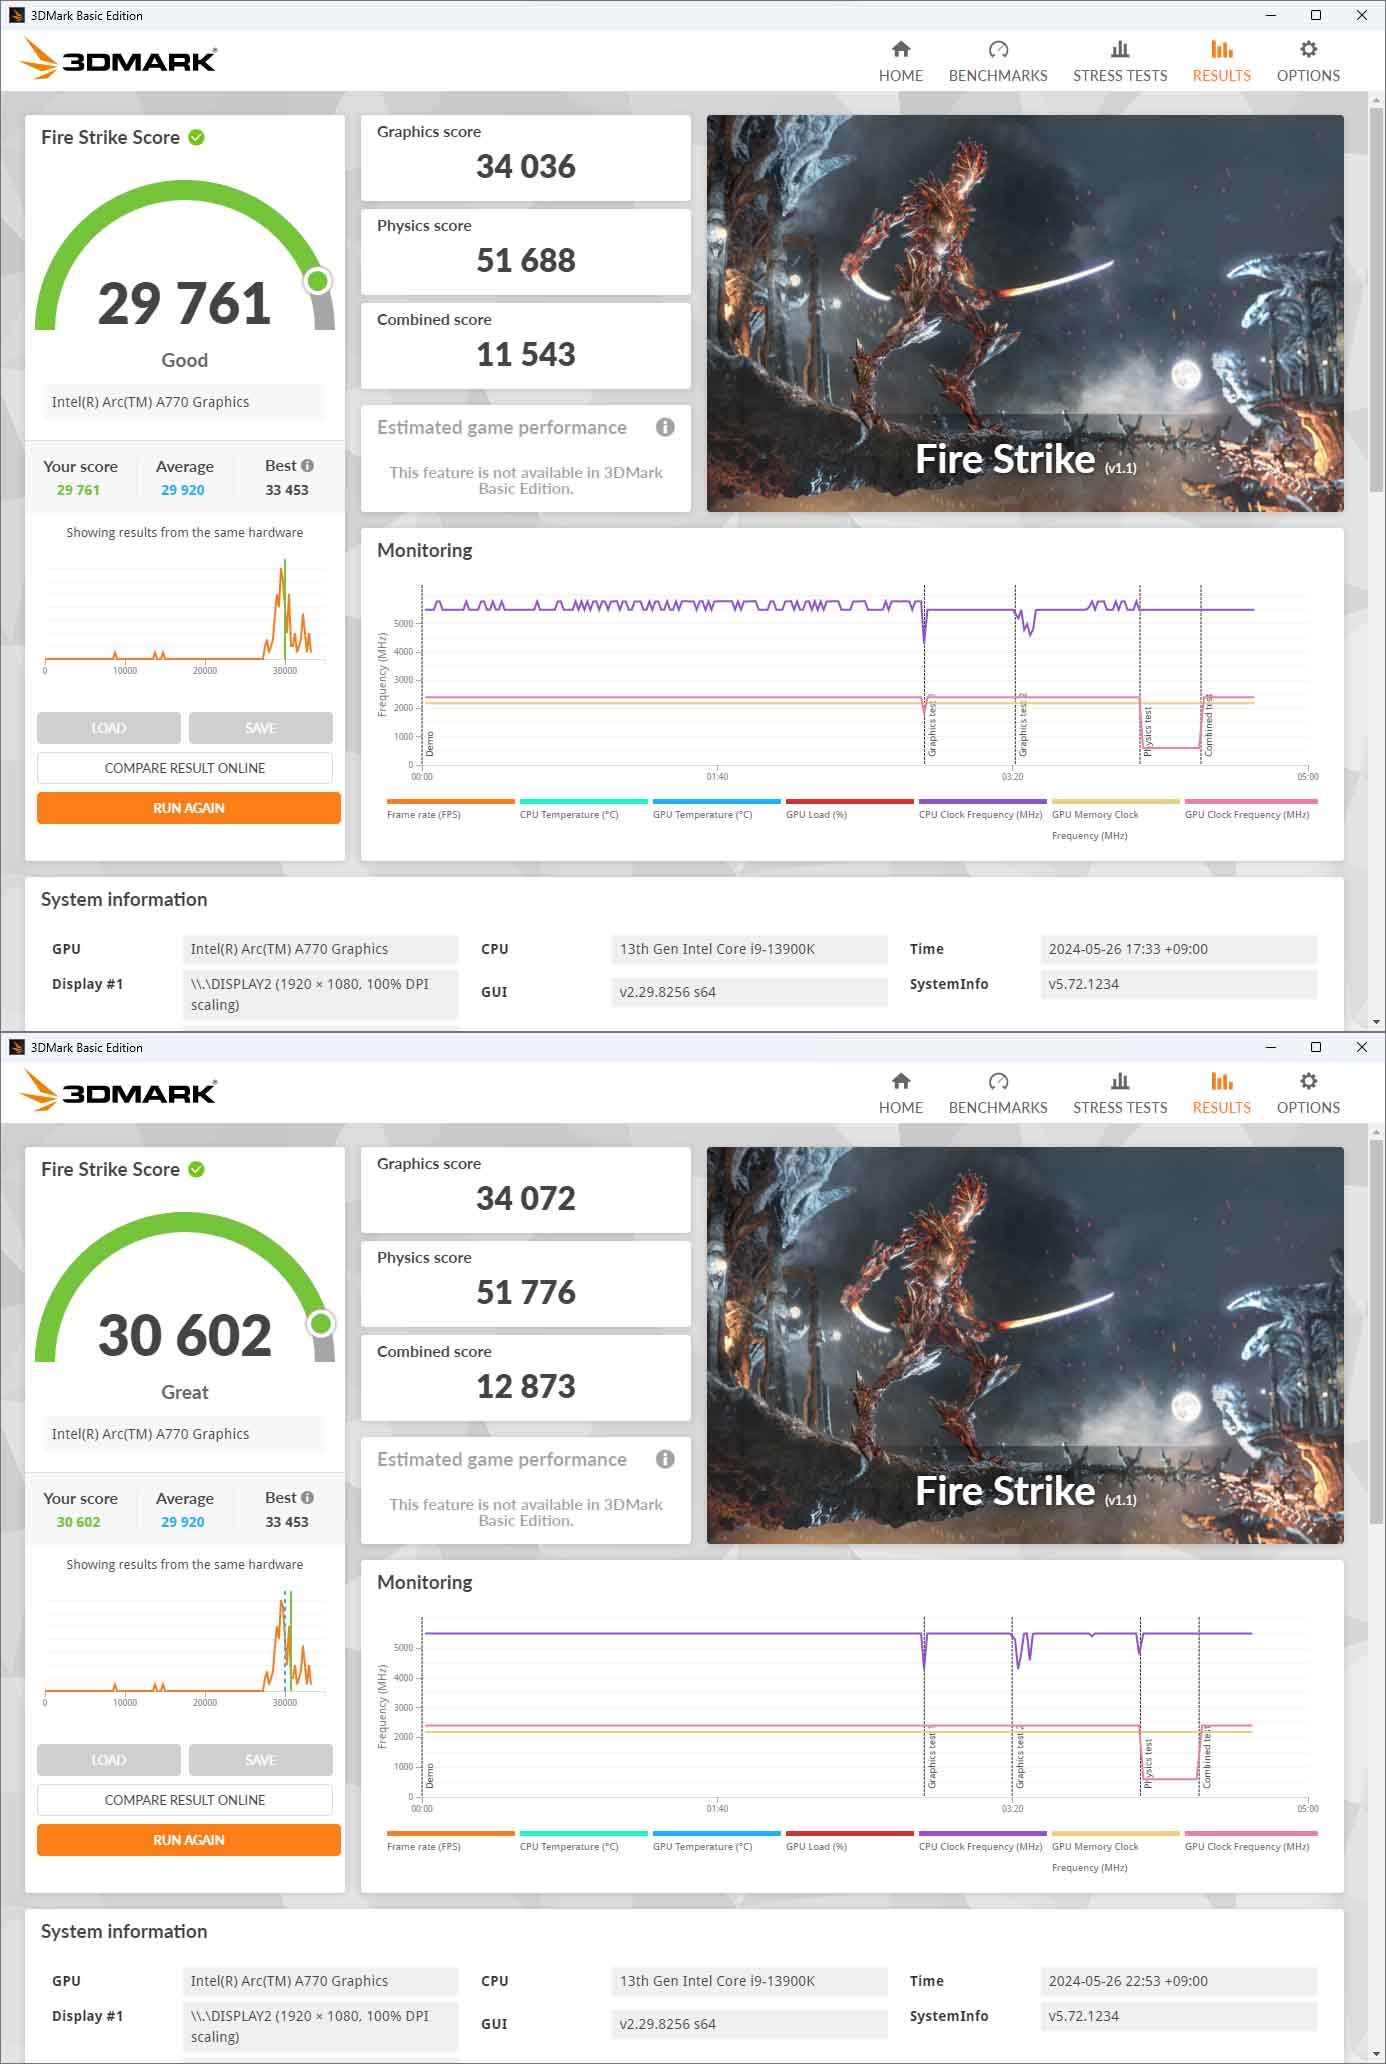1386x2064 pixels.
Task: Click RUN AGAIN in top window
Action: click(x=189, y=808)
